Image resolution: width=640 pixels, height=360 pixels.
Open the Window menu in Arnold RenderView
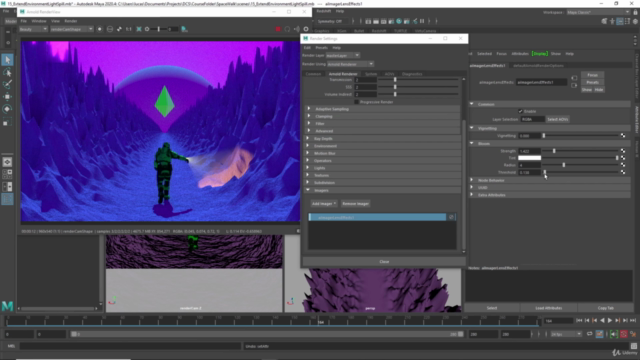pyautogui.click(x=39, y=21)
